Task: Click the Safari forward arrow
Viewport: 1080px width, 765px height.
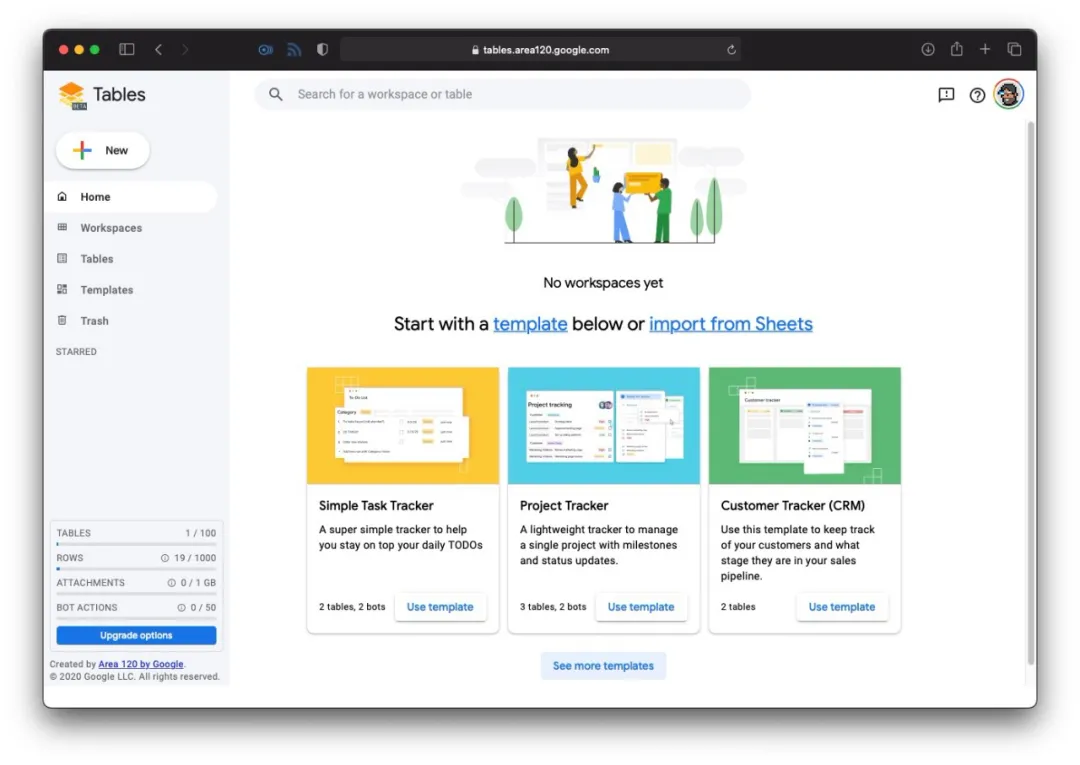Action: click(x=185, y=50)
